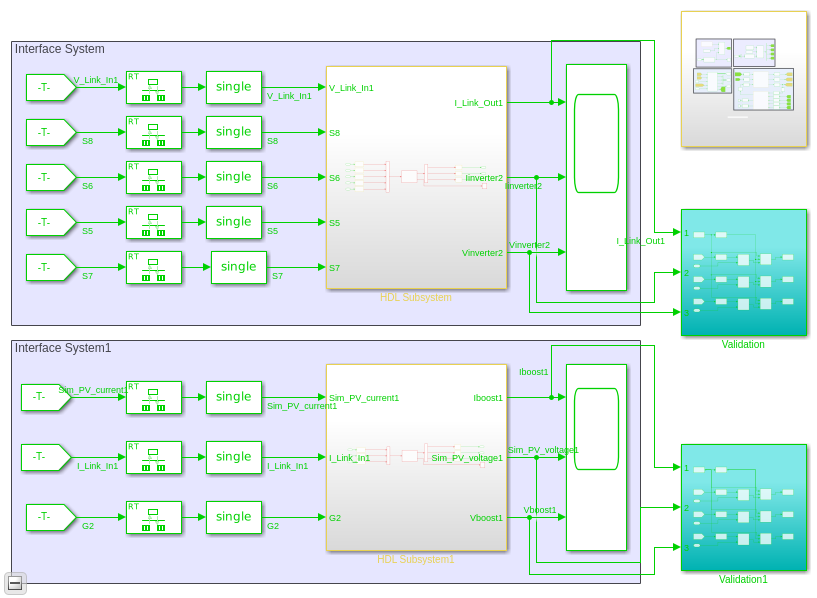Select the Sim_PV_current1 From tag block
Image resolution: width=817 pixels, height=598 pixels.
46,397
